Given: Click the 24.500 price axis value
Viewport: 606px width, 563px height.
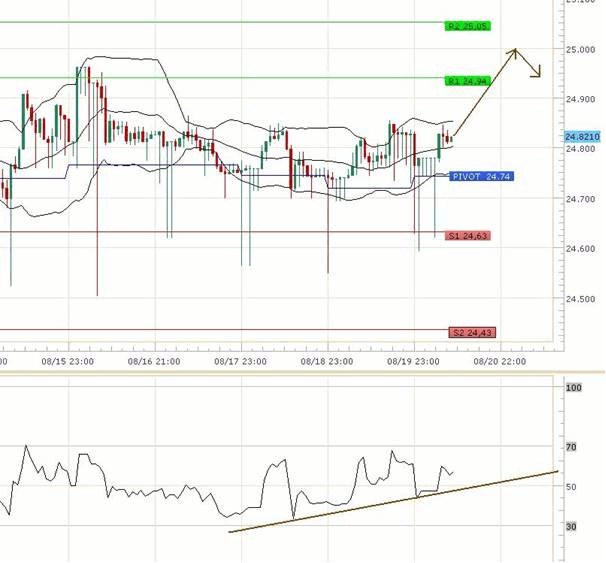Looking at the screenshot, I should [x=580, y=299].
